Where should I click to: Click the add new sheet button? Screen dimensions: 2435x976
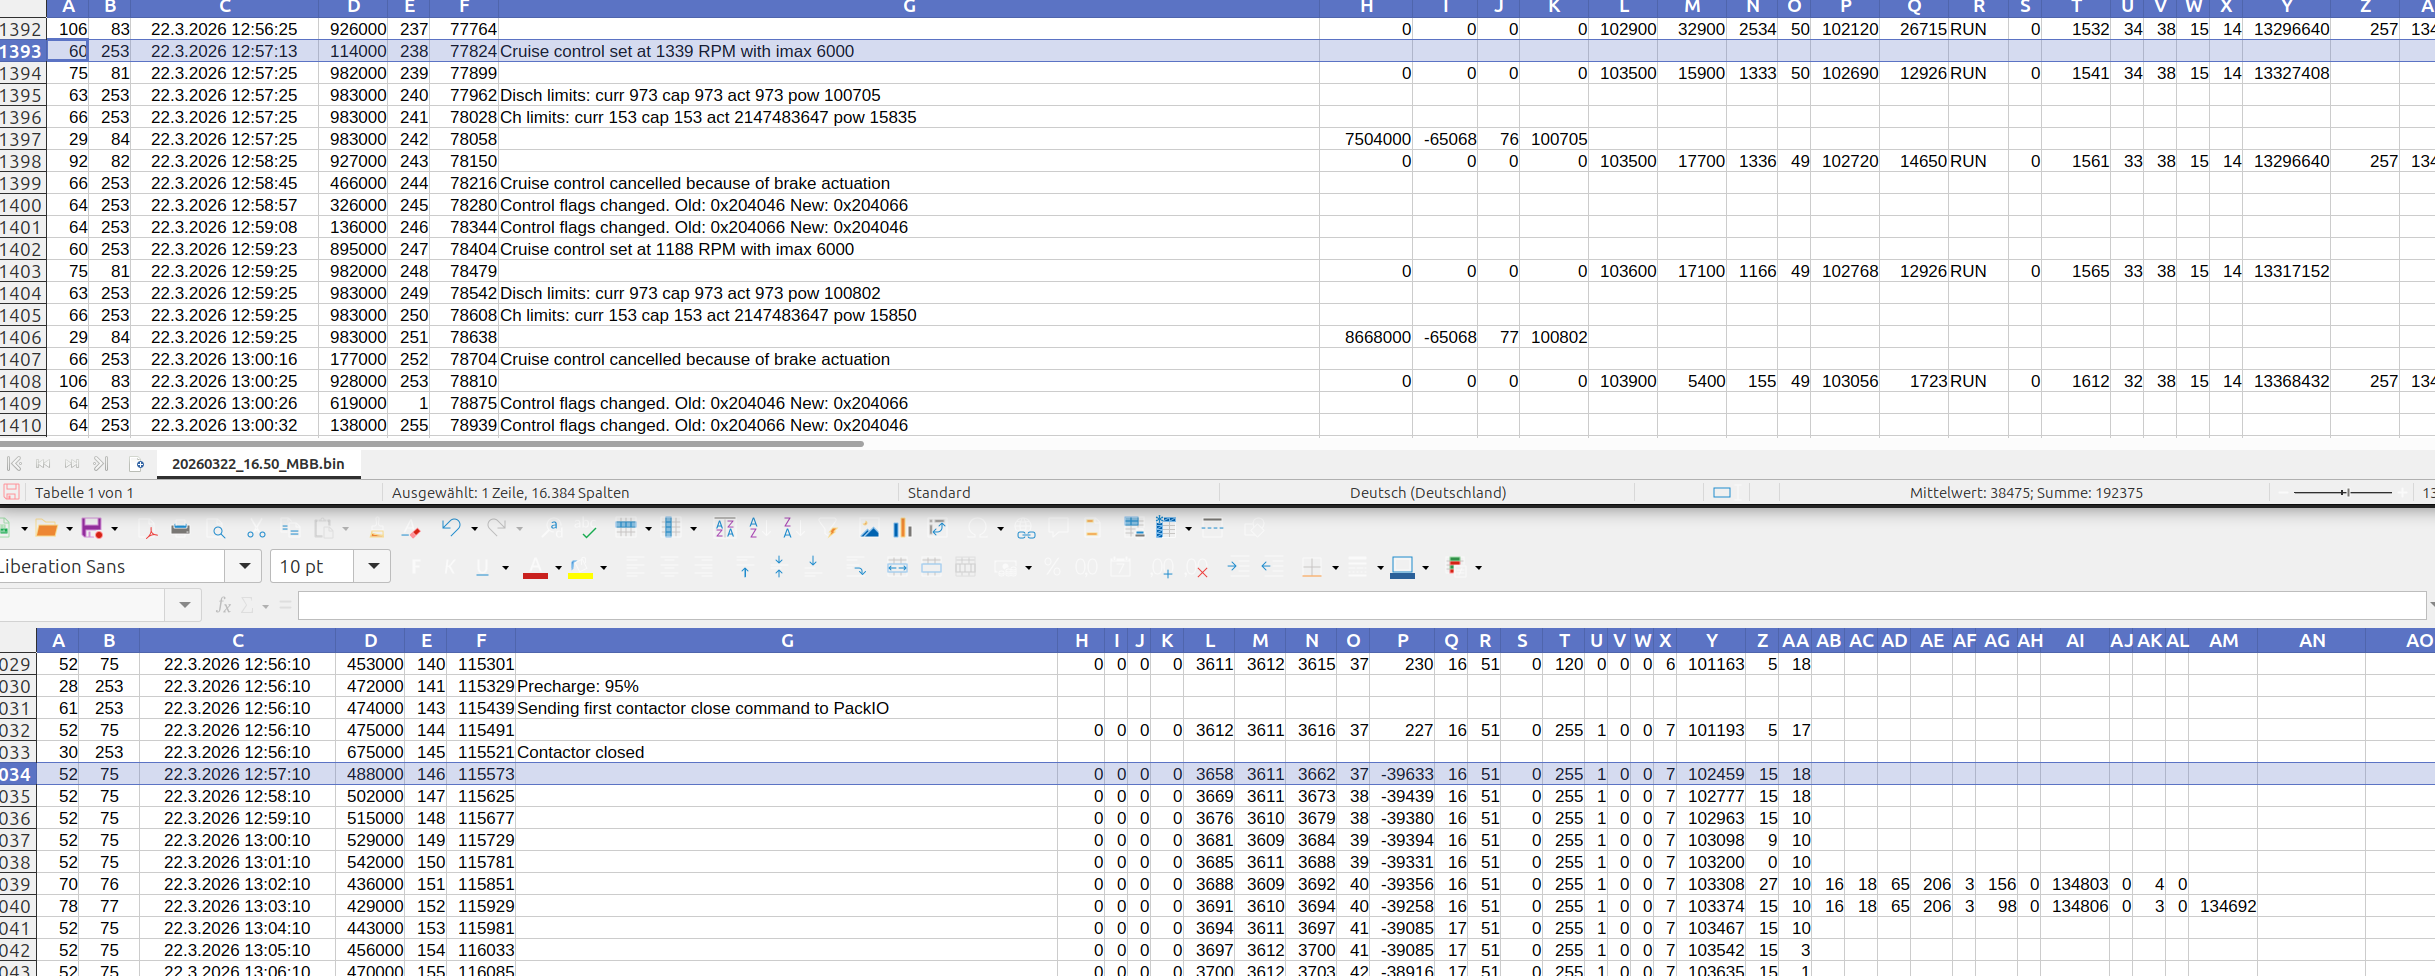click(x=138, y=464)
